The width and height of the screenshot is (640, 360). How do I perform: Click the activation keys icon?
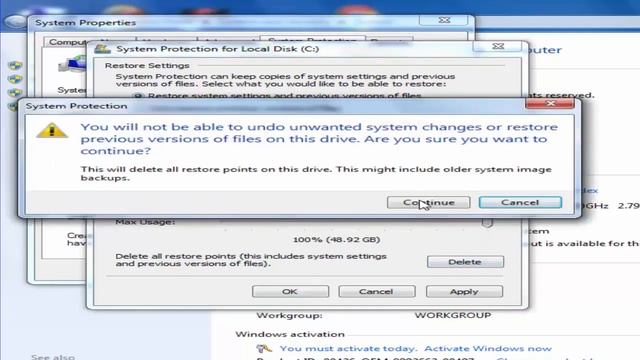pos(264,349)
